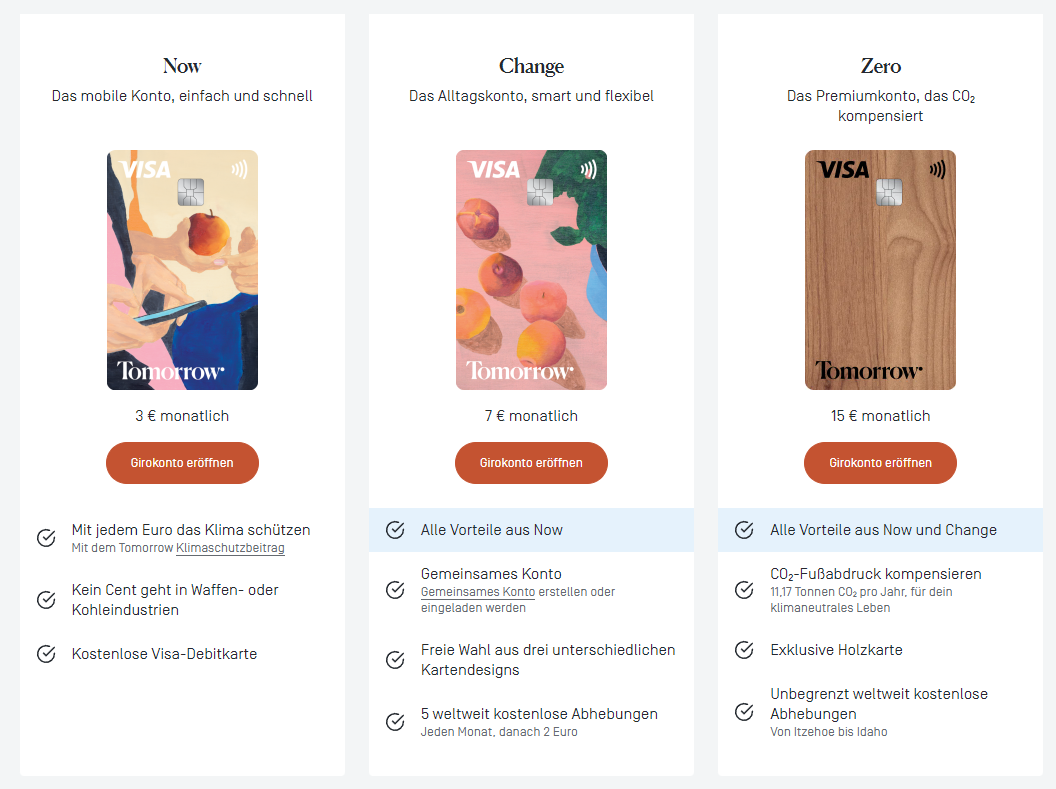Follow the Klimaschutzbeitrag link

click(230, 548)
